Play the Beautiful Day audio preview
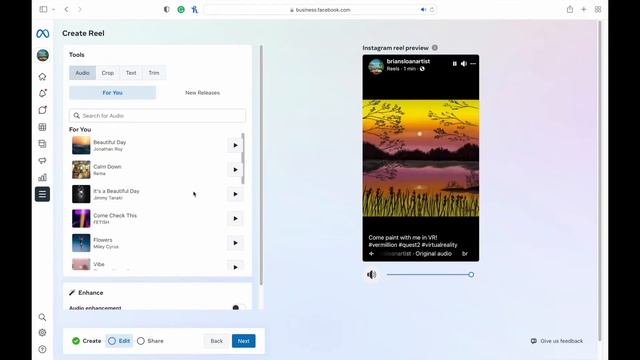Image resolution: width=640 pixels, height=360 pixels. [236, 145]
